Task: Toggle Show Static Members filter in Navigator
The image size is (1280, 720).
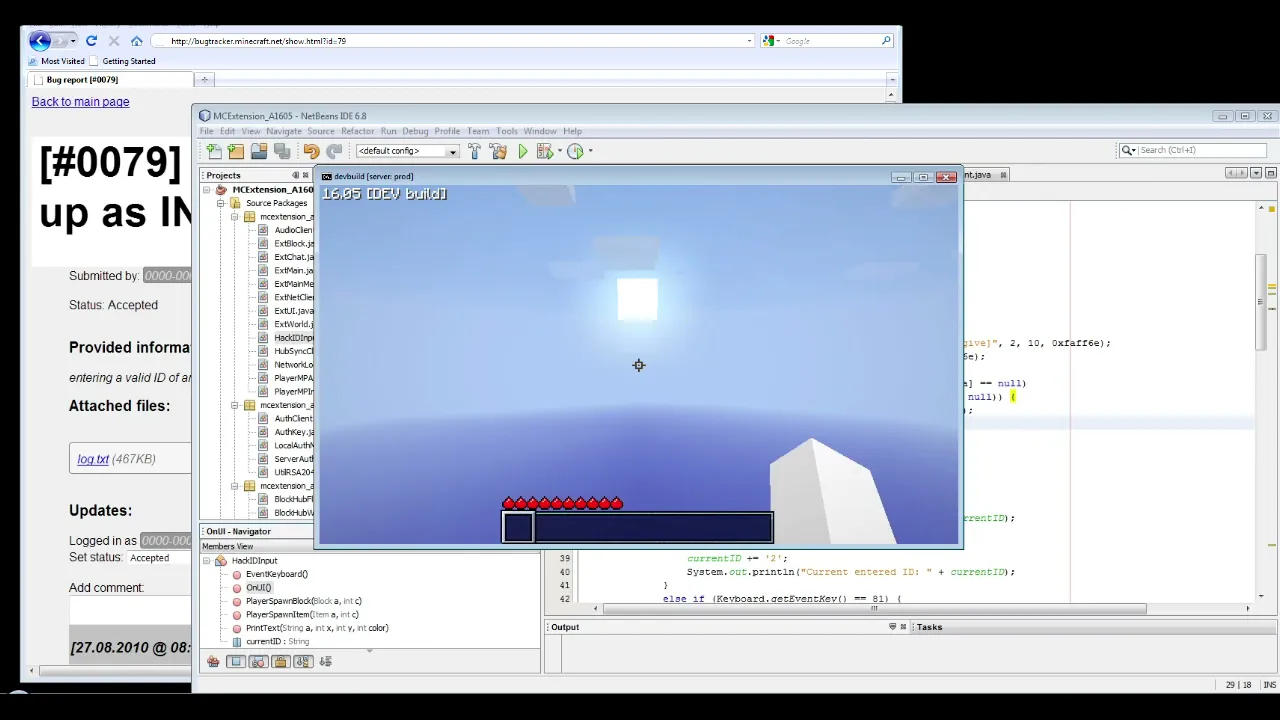Action: click(x=258, y=661)
